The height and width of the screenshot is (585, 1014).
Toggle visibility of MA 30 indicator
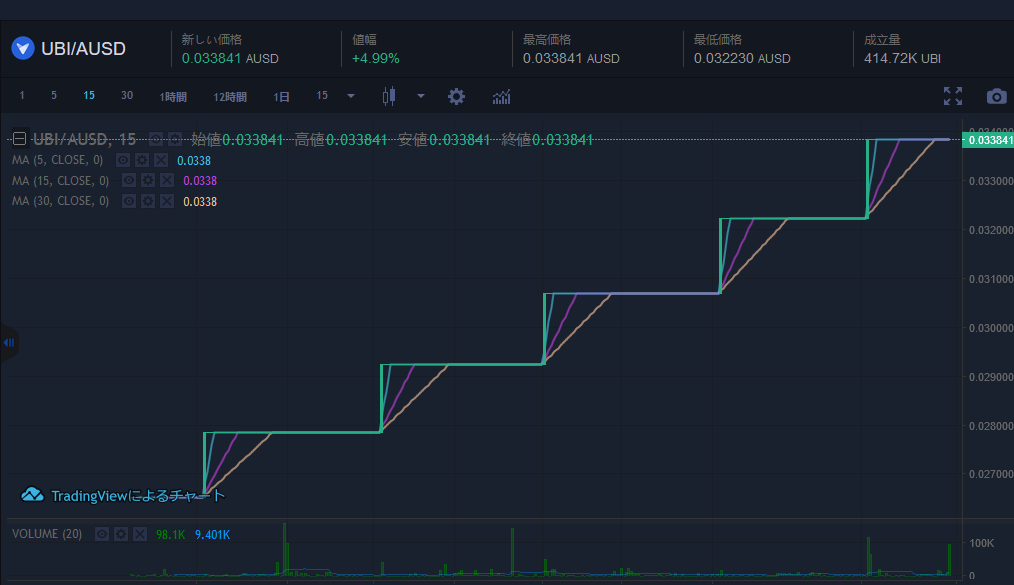point(129,202)
